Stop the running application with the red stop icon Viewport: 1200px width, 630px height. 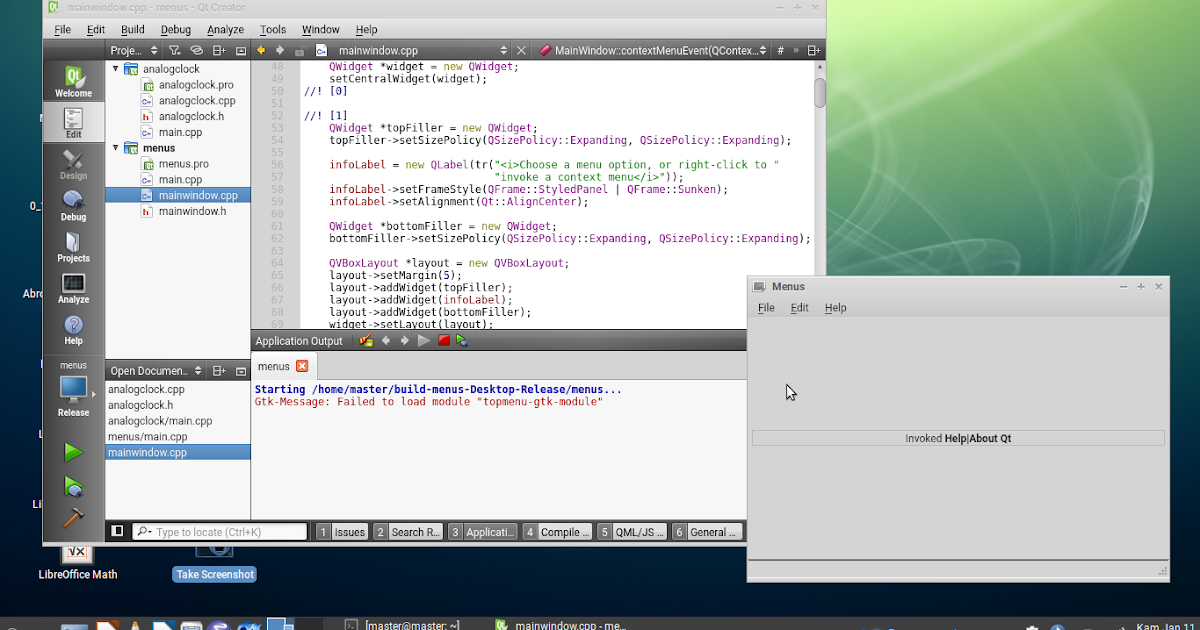click(443, 340)
